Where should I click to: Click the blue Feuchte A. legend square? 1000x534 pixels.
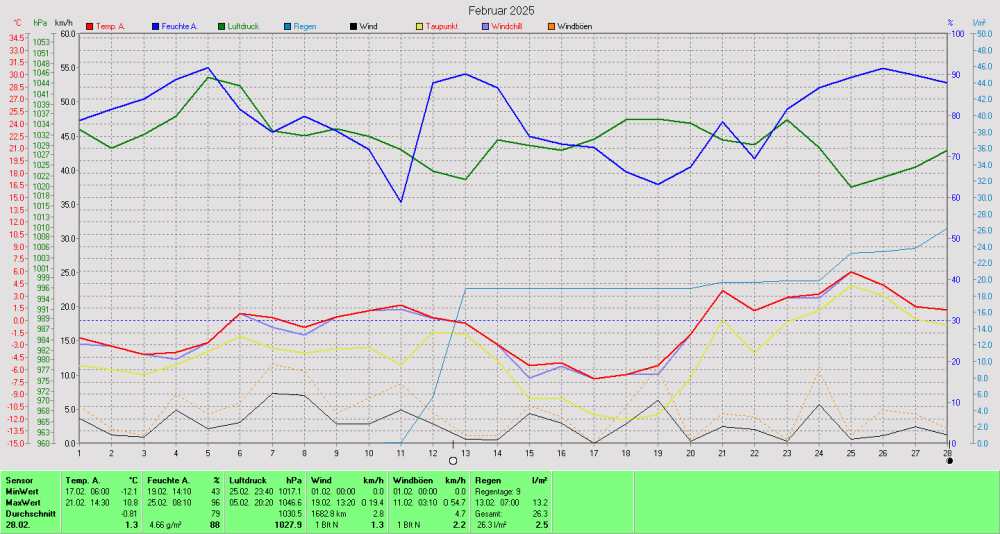click(156, 26)
